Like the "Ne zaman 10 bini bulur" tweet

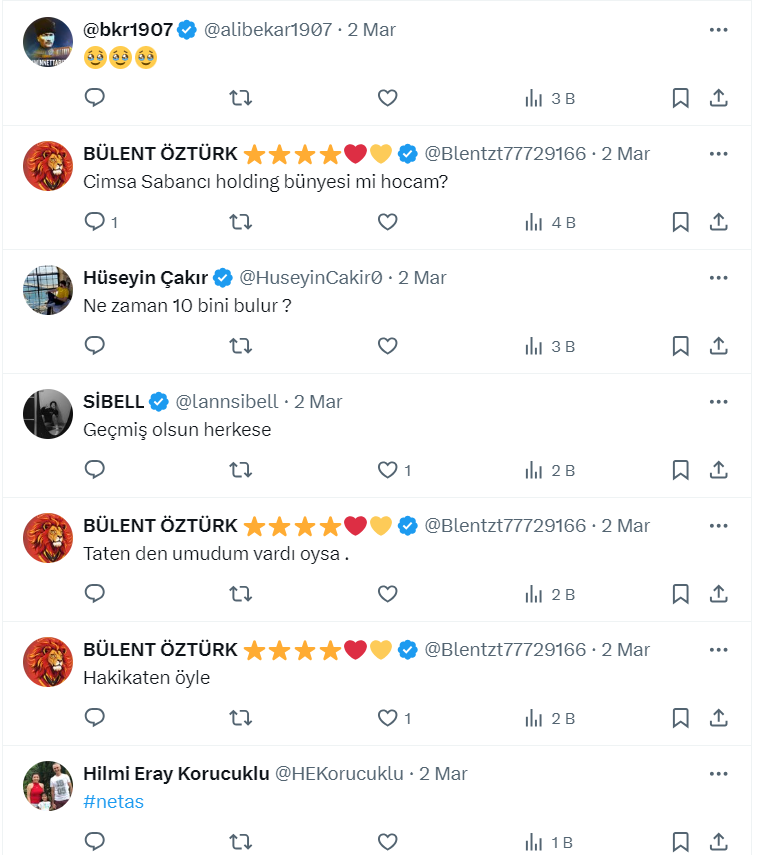pyautogui.click(x=388, y=346)
